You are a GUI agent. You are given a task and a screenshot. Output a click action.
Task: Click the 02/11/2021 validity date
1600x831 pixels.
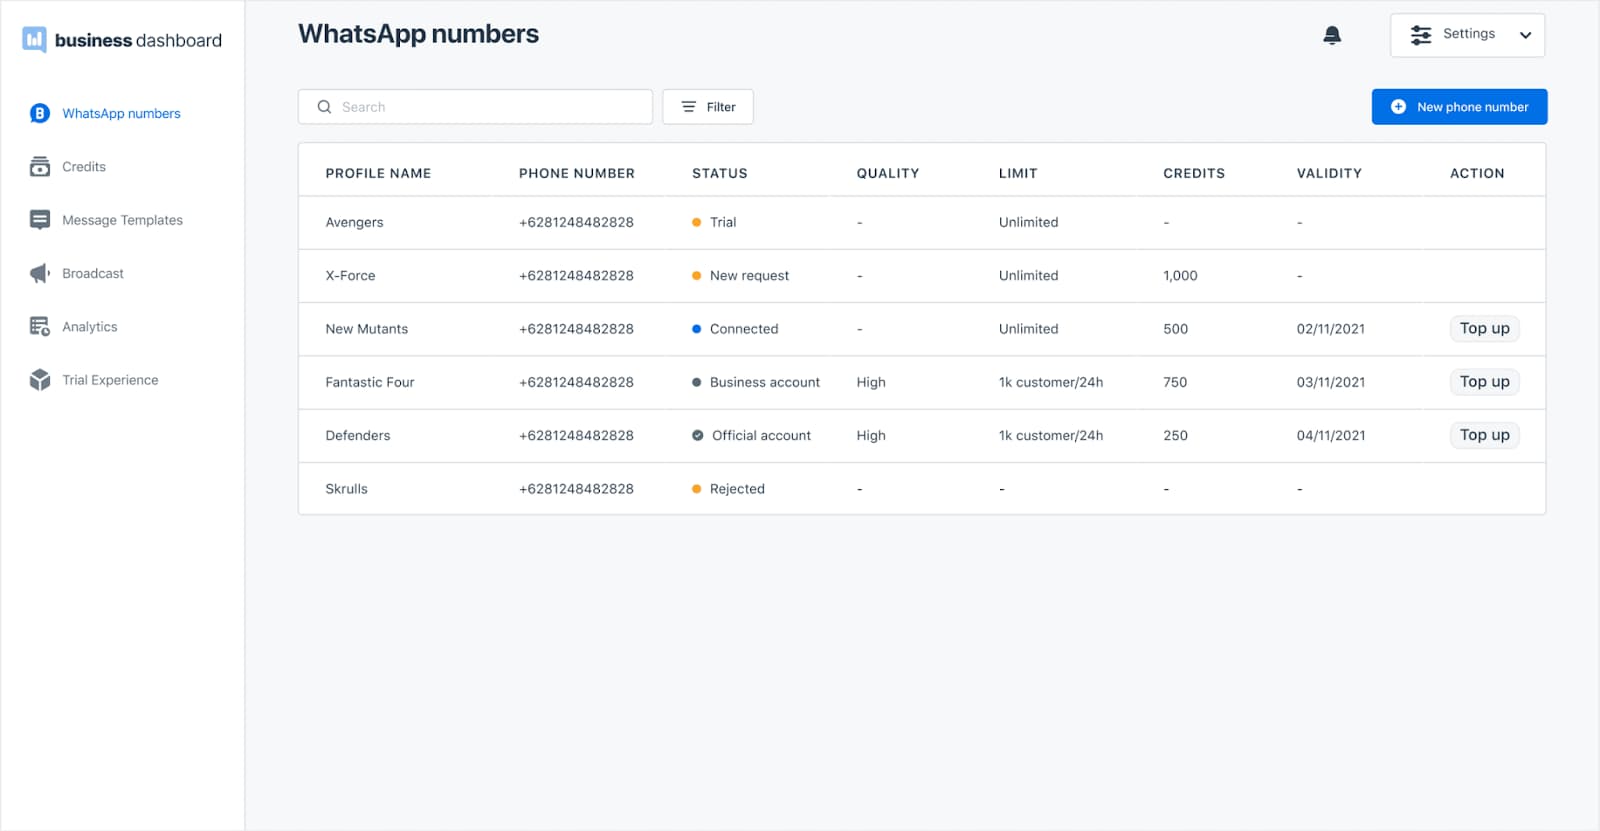(1330, 329)
